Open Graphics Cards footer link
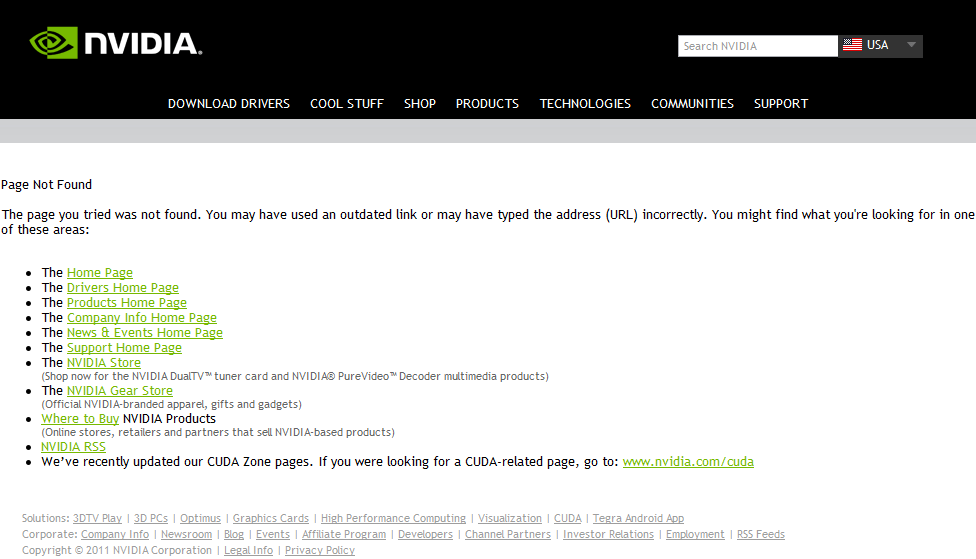 (x=271, y=518)
